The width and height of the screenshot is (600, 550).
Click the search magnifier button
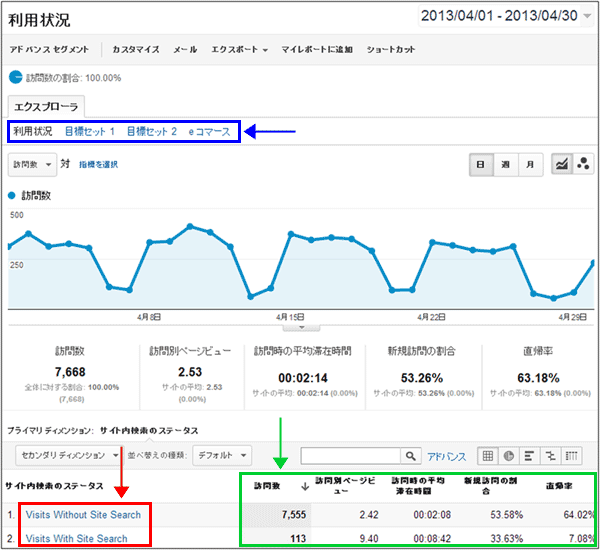(412, 456)
